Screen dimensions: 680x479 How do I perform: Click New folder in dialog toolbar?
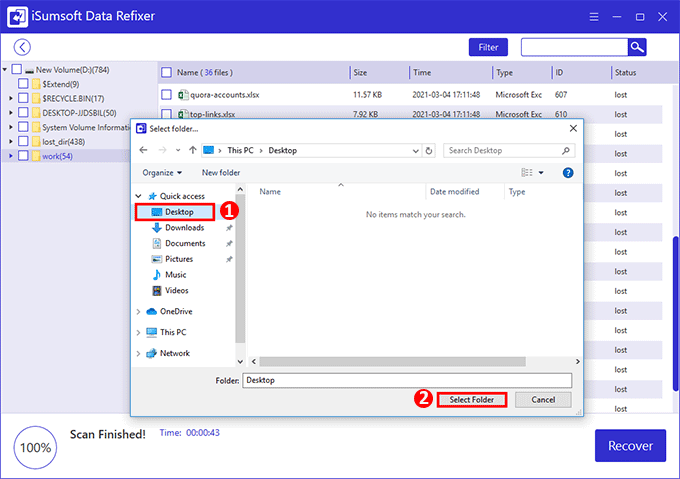(221, 172)
